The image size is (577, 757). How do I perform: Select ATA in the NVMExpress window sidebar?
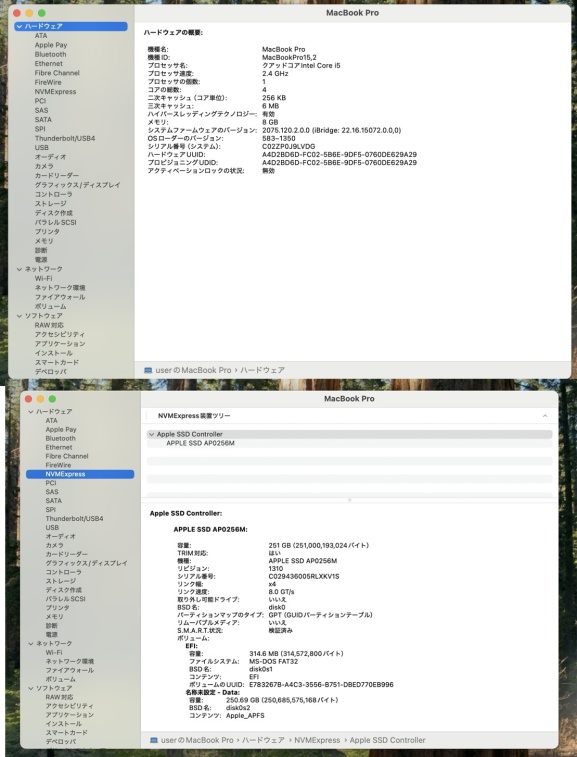pos(51,421)
